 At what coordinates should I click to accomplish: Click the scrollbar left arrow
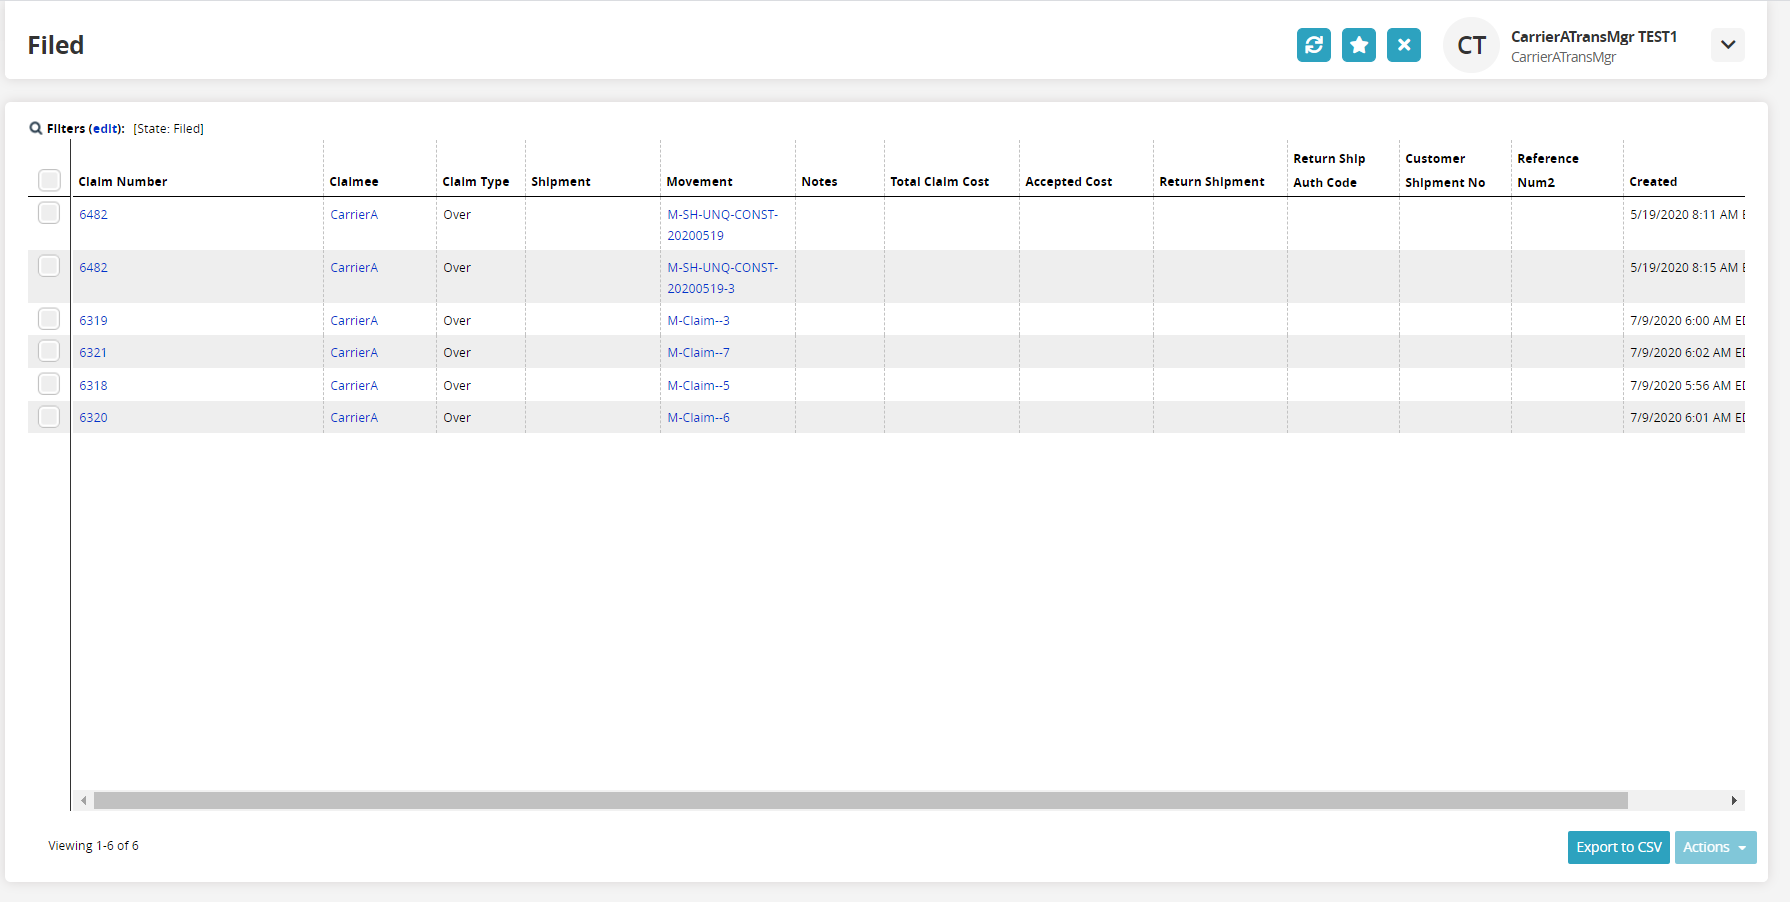(x=84, y=800)
